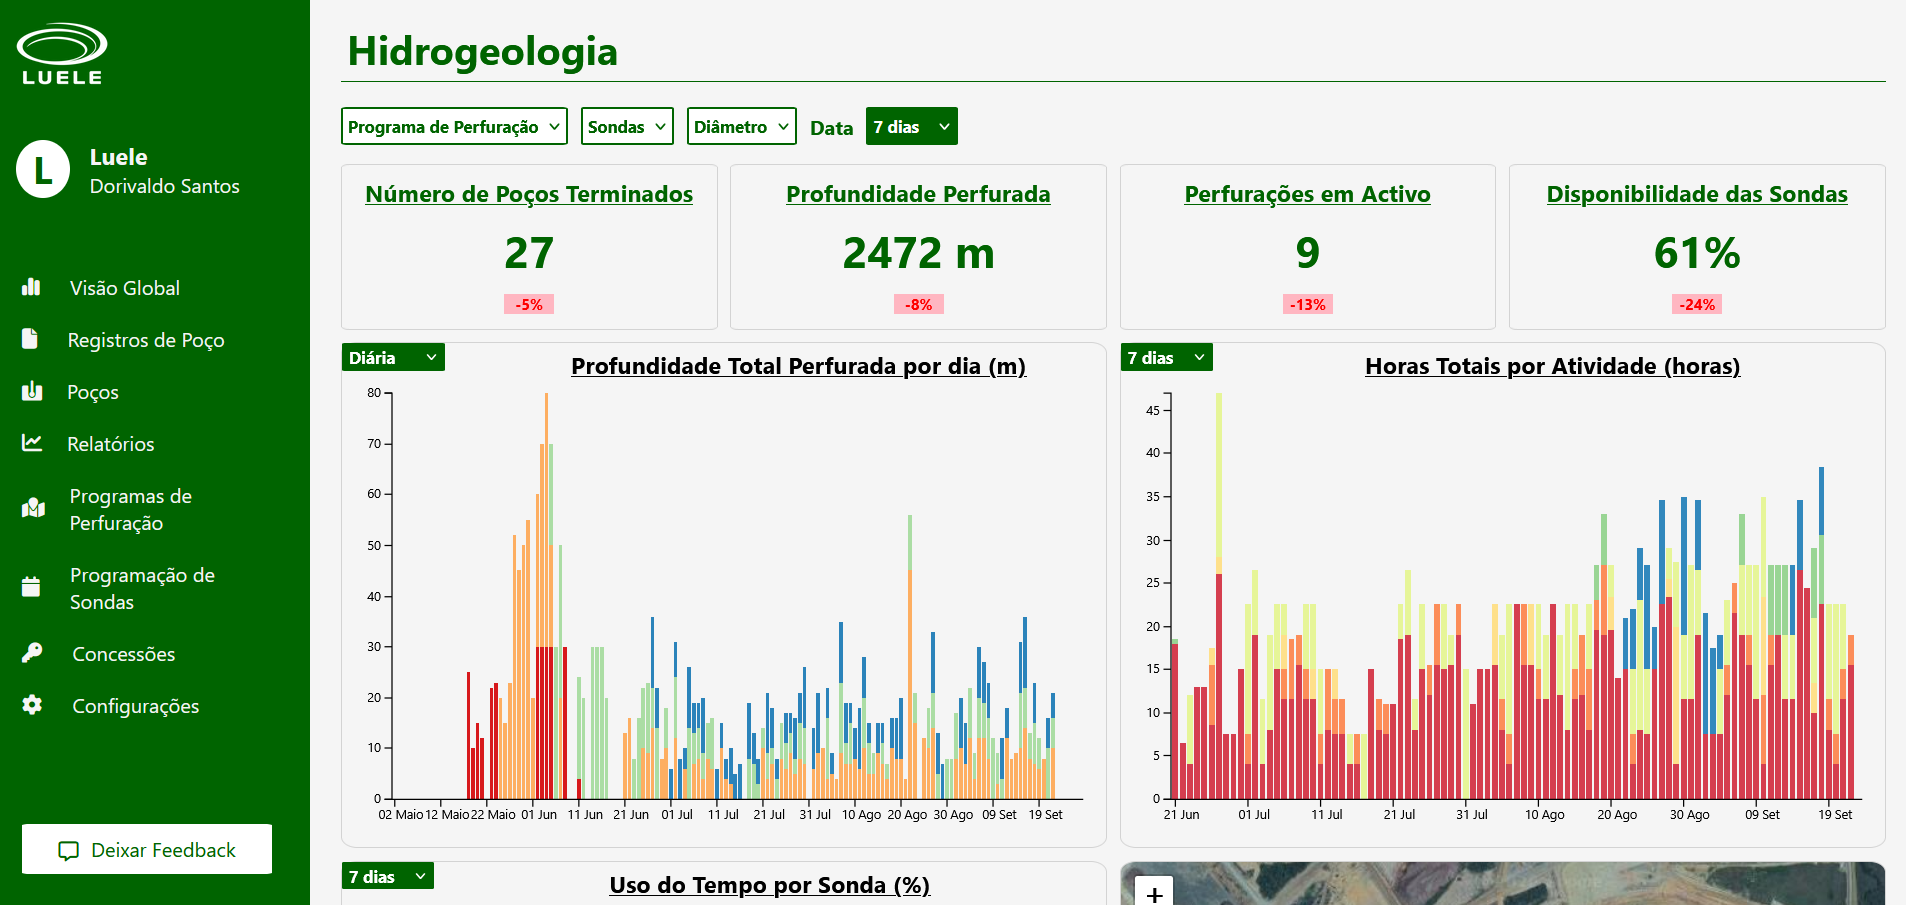The height and width of the screenshot is (905, 1906).
Task: Click the Programação de Sondas calendar icon
Action: (32, 587)
